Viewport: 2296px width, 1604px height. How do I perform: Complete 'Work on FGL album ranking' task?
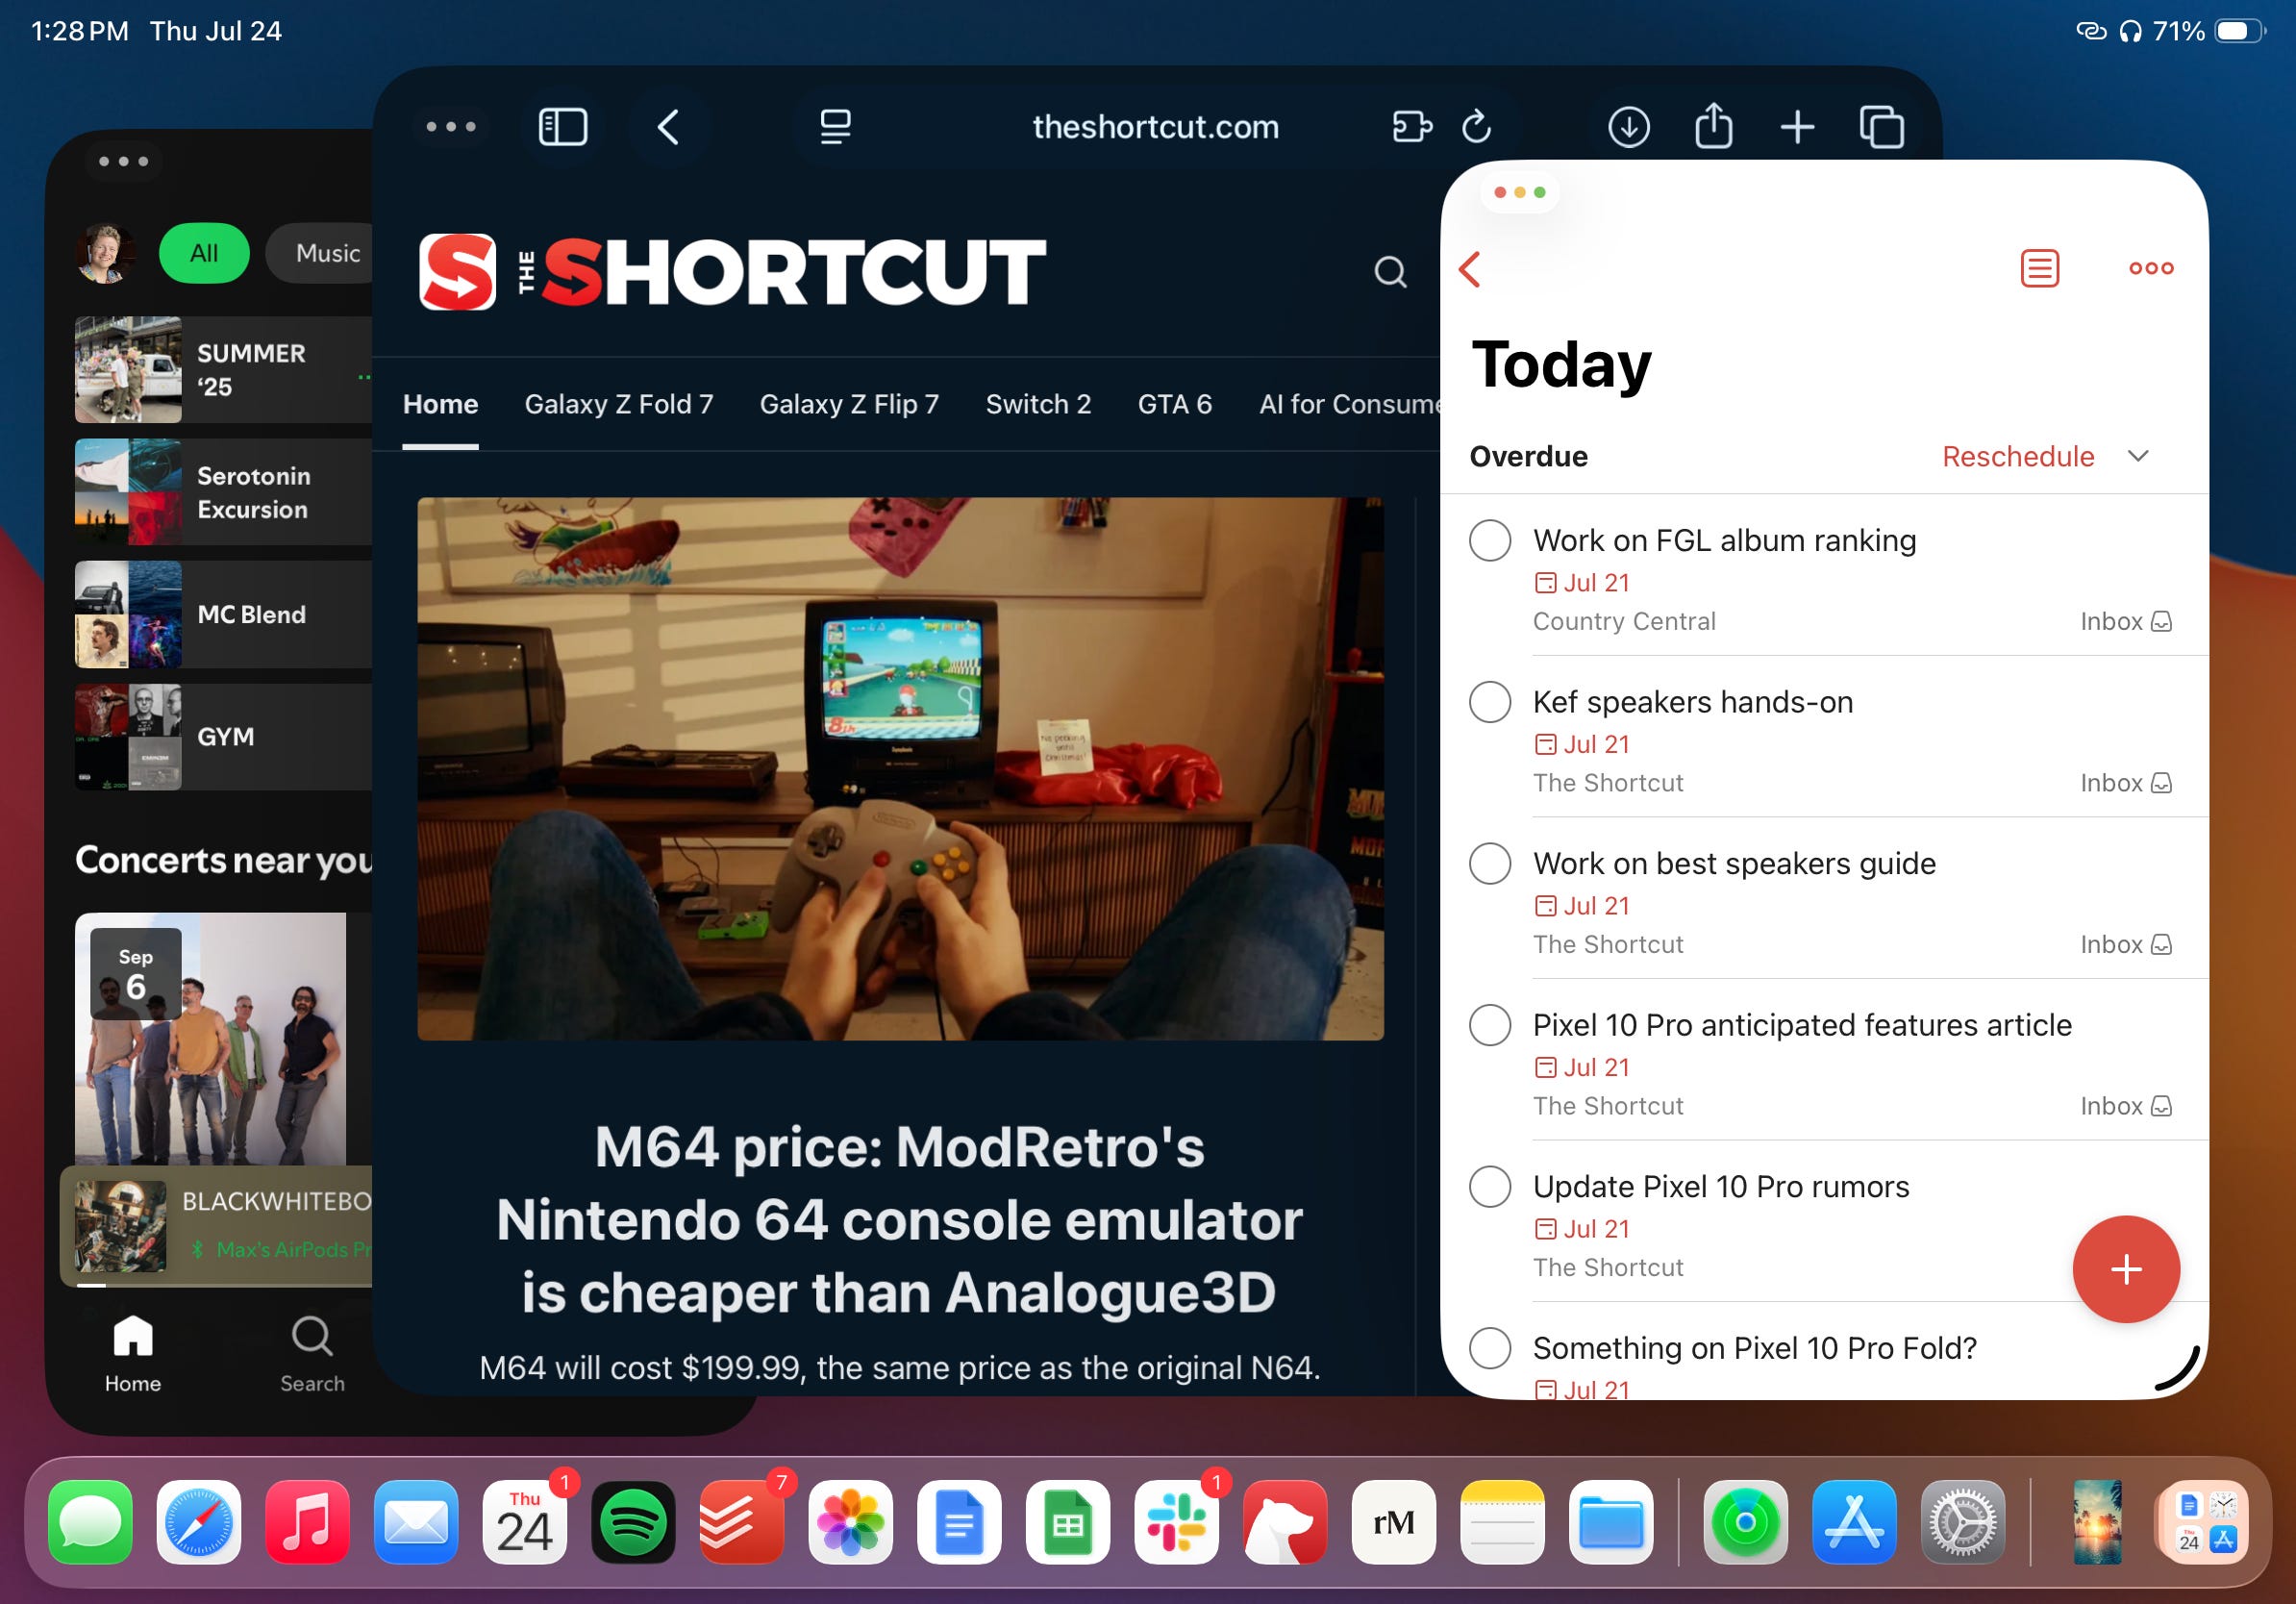tap(1490, 540)
